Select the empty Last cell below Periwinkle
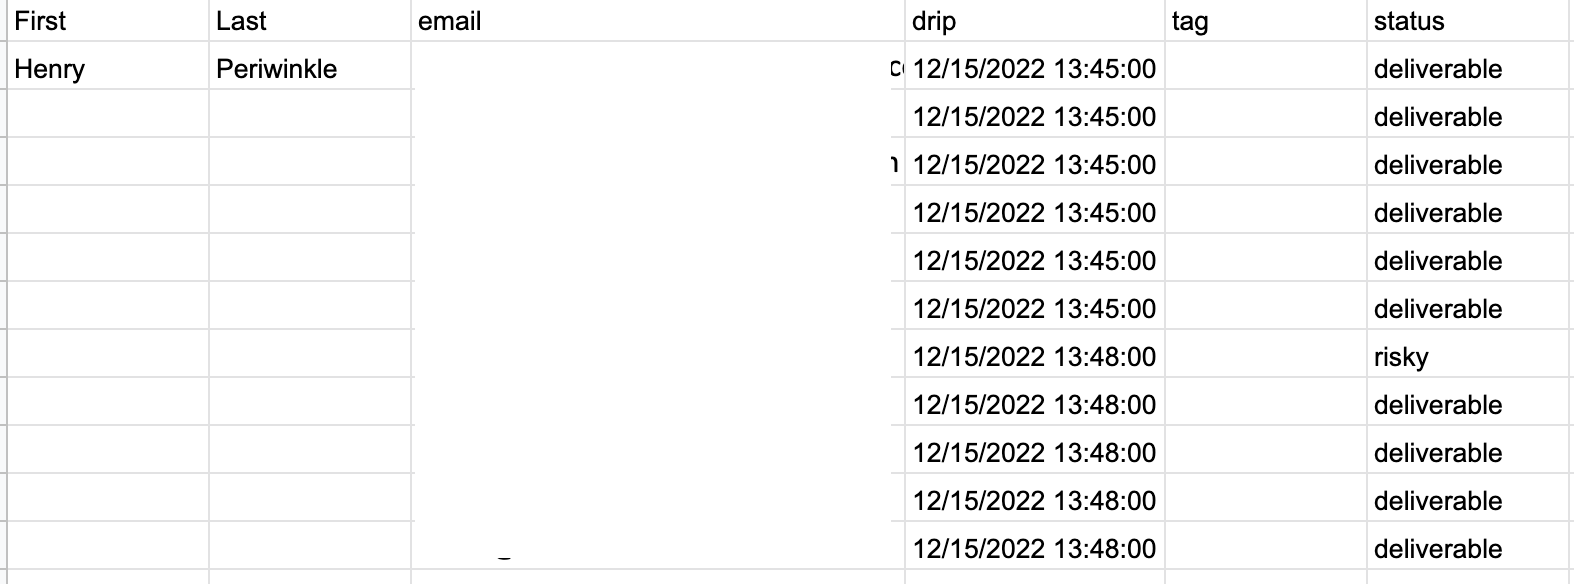The height and width of the screenshot is (584, 1574). click(x=310, y=117)
